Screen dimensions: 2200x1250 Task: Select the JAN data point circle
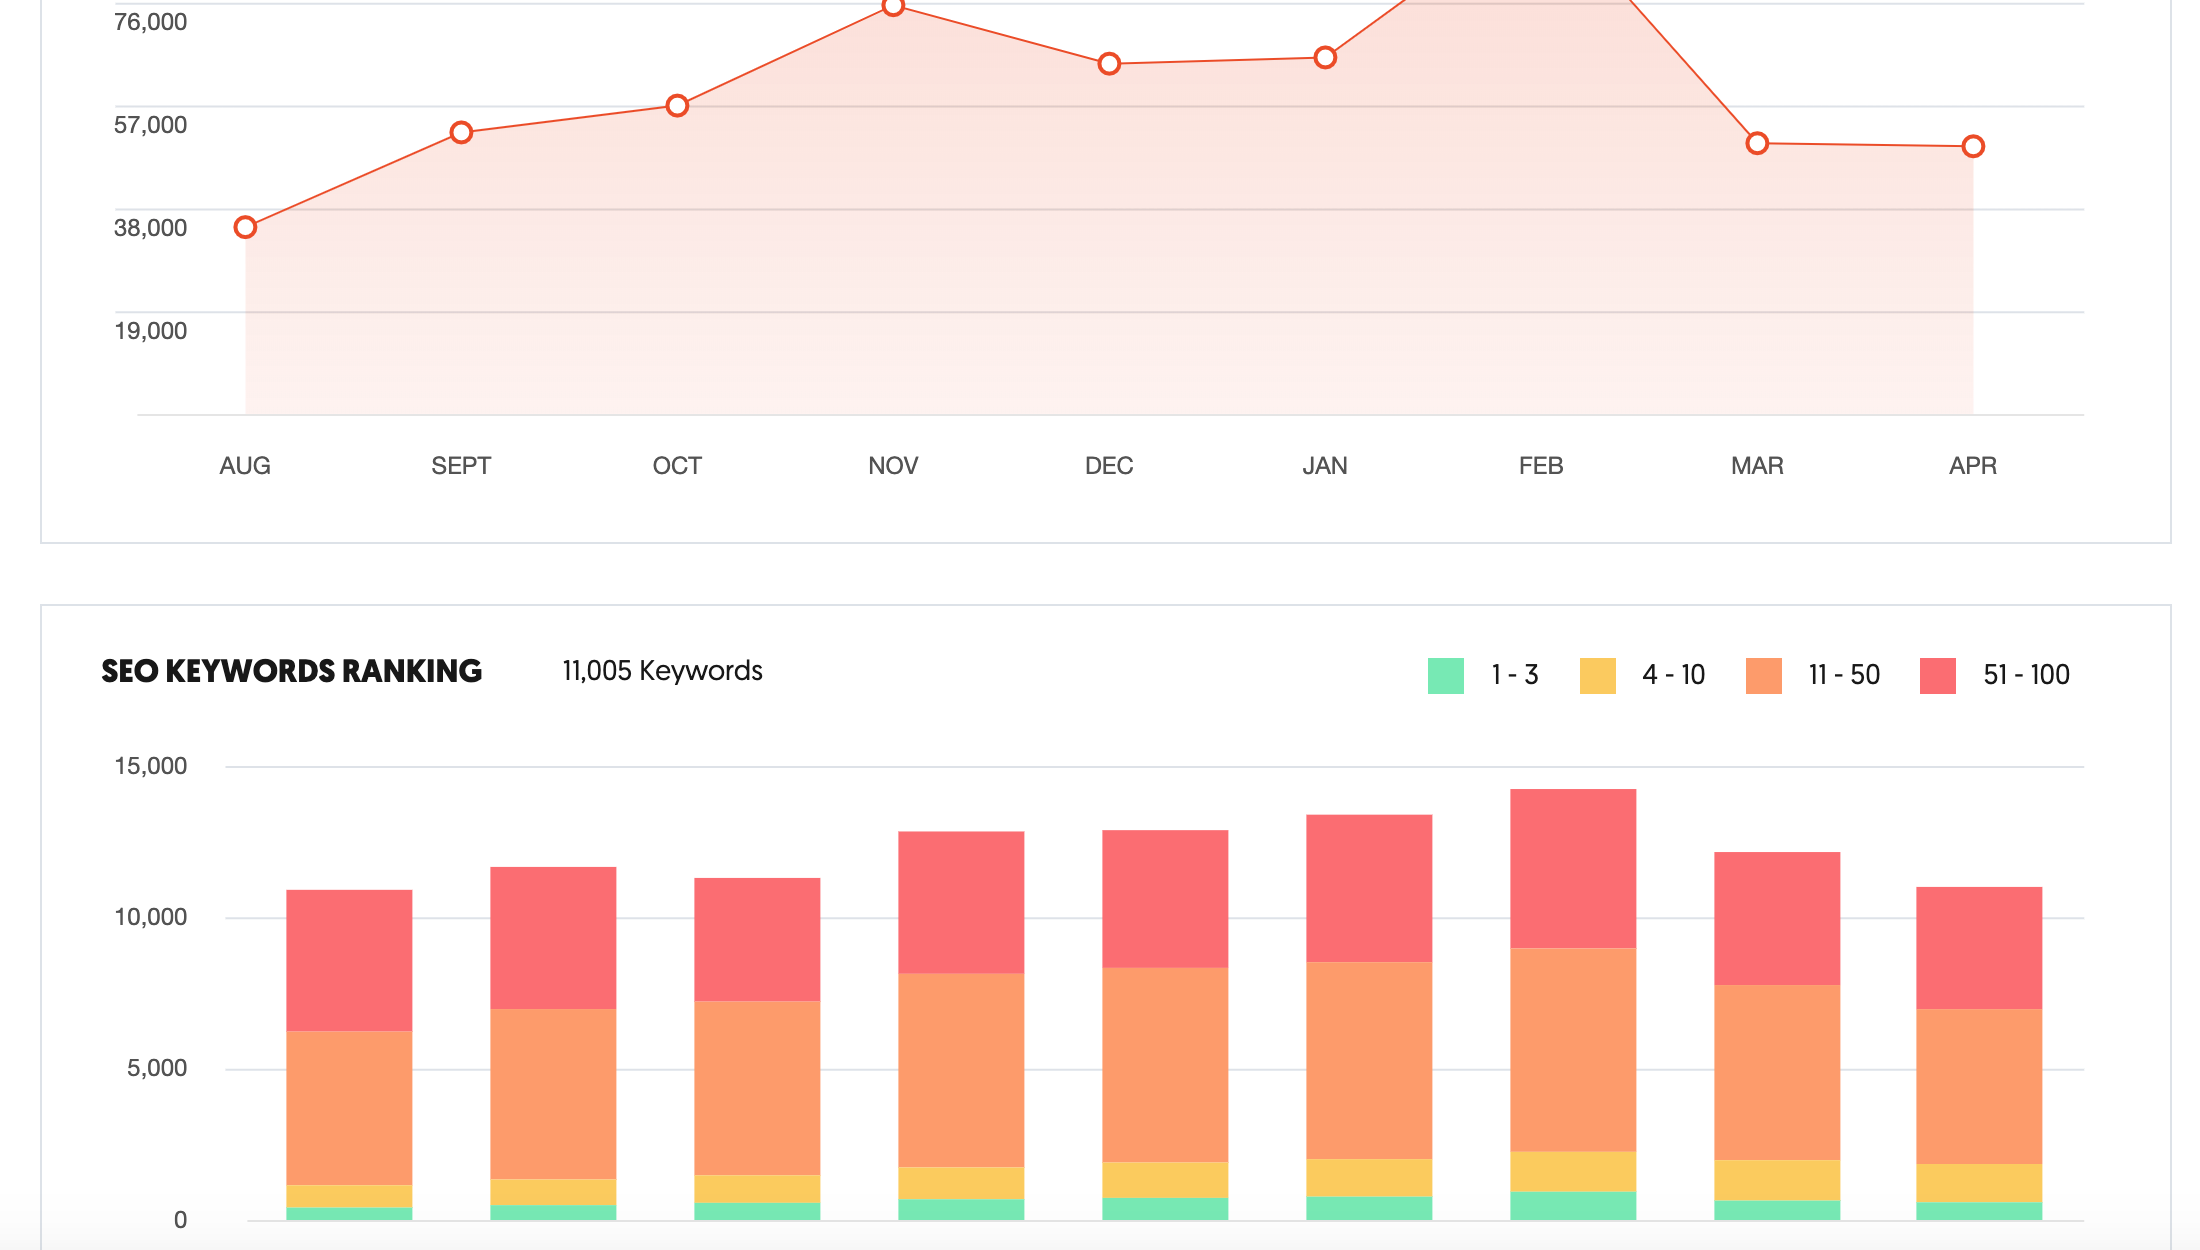pyautogui.click(x=1325, y=58)
